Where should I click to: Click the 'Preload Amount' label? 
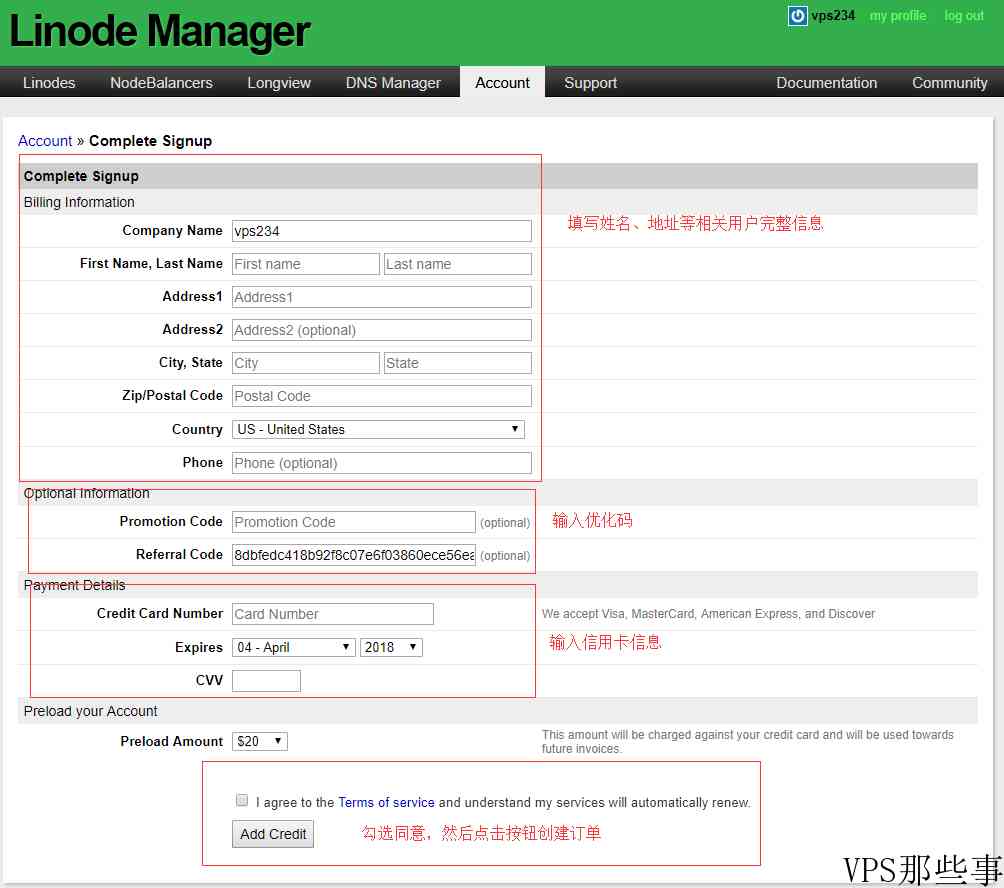(x=172, y=741)
